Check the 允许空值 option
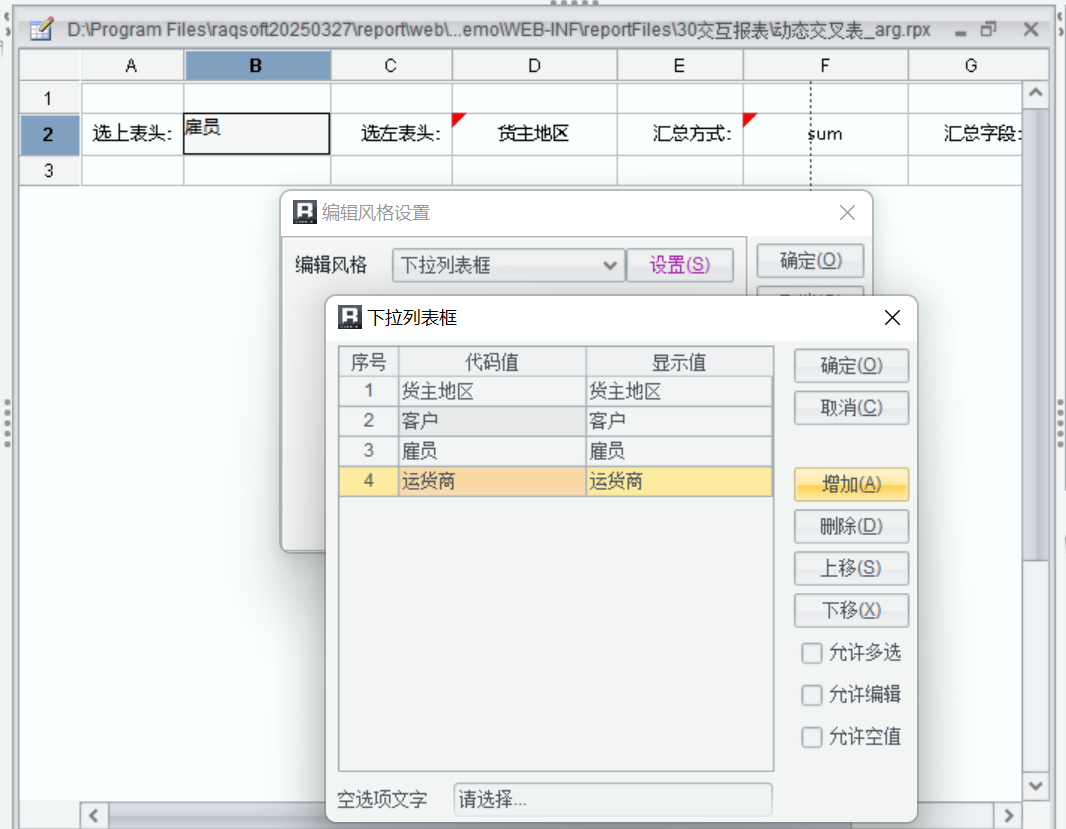 (x=812, y=737)
